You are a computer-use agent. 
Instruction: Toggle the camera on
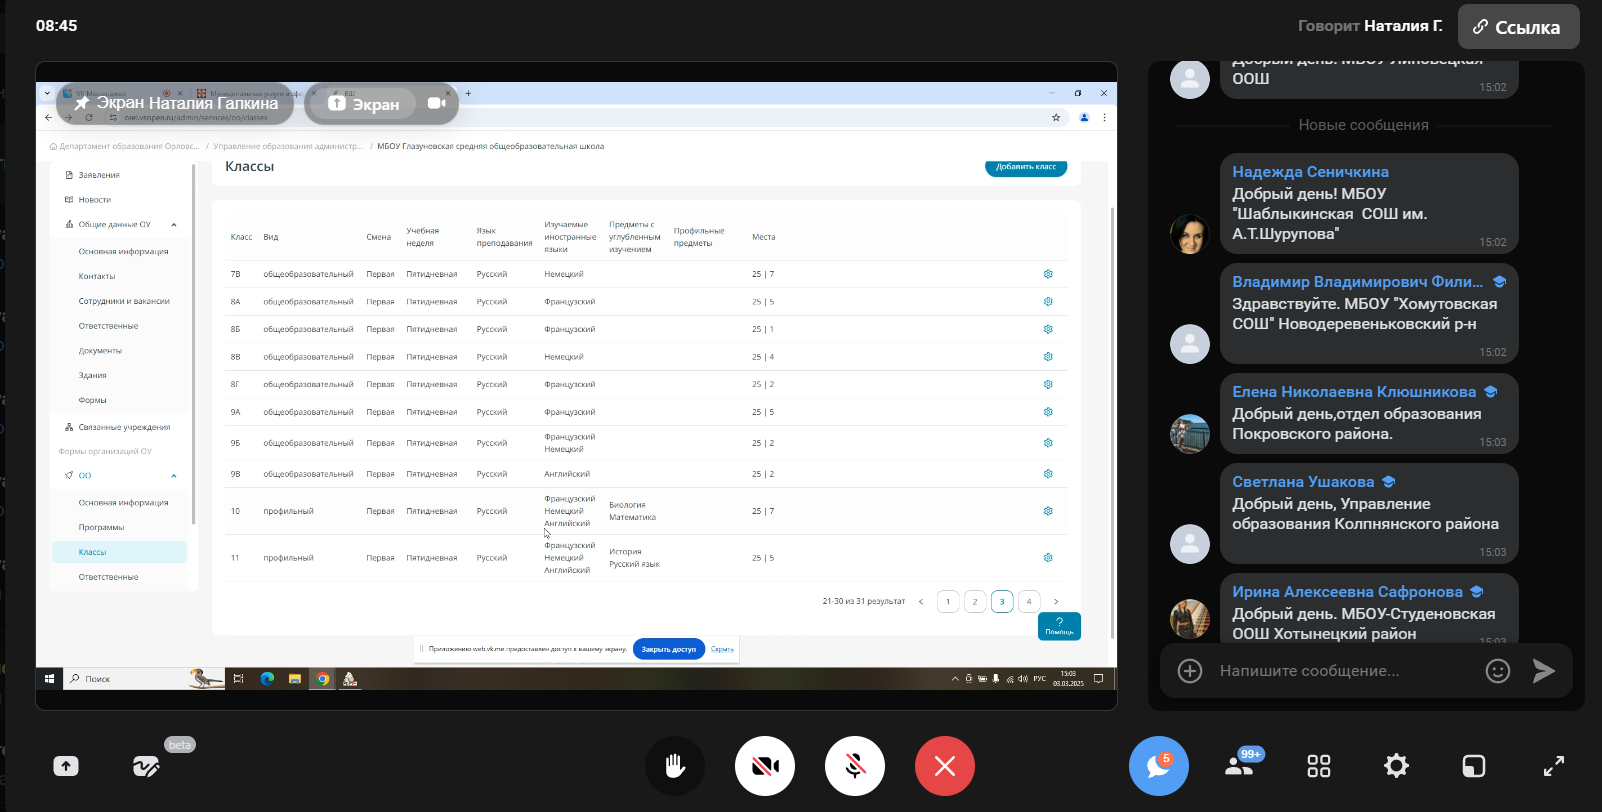pos(765,766)
